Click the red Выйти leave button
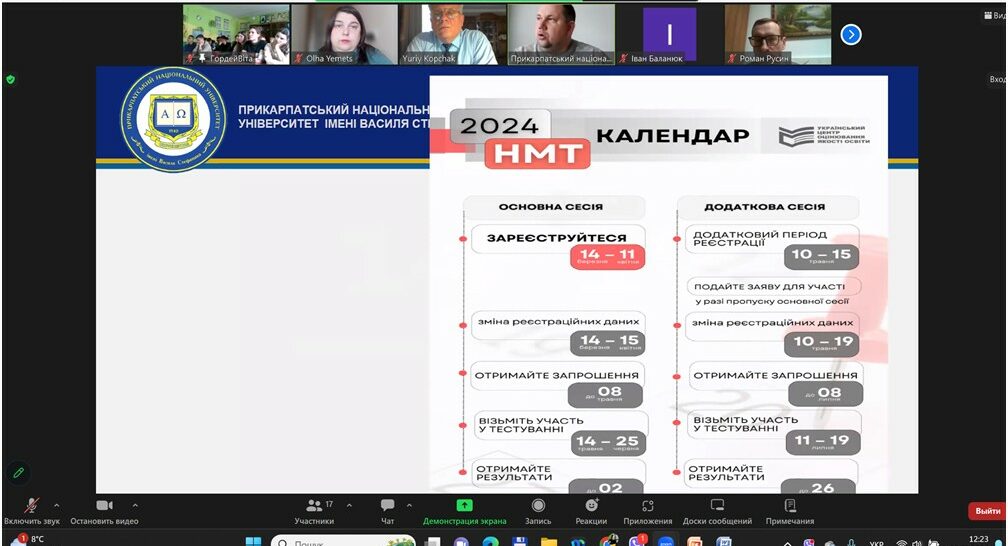Viewport: 1008px width, 546px height. point(985,511)
